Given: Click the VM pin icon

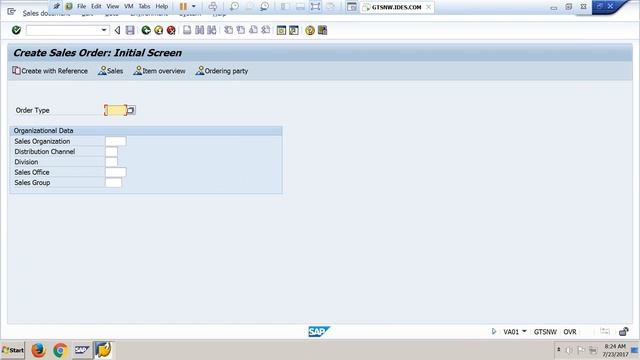Looking at the screenshot, I should [x=56, y=6].
